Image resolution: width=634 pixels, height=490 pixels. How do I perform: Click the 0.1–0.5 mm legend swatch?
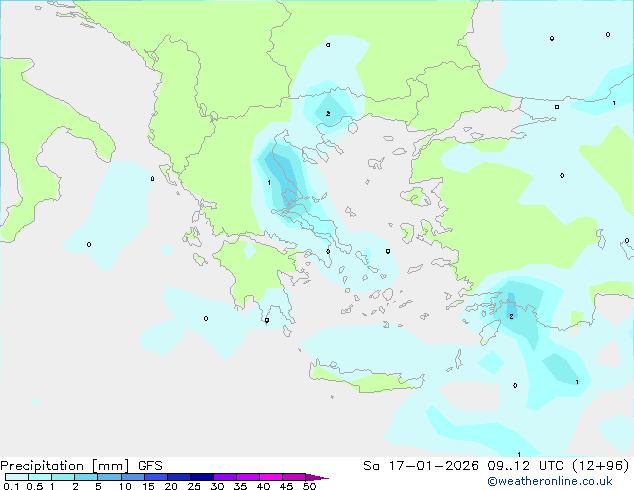pos(17,477)
